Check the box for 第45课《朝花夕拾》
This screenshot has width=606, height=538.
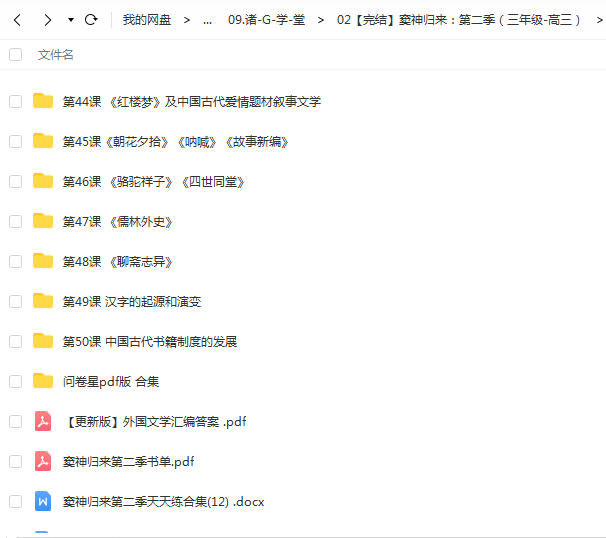coord(15,141)
